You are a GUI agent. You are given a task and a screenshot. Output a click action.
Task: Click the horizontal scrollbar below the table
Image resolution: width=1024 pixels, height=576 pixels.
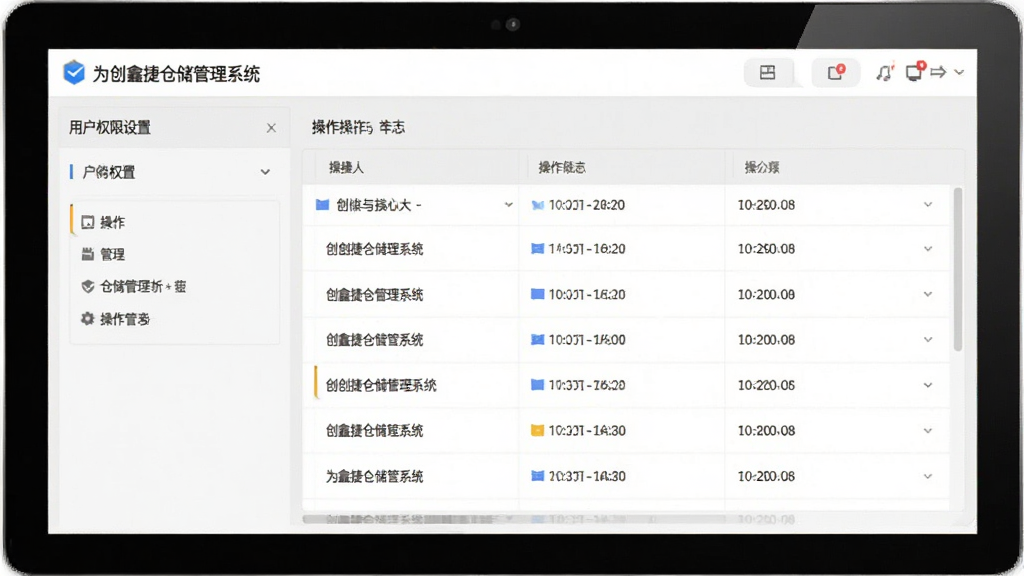pos(514,520)
